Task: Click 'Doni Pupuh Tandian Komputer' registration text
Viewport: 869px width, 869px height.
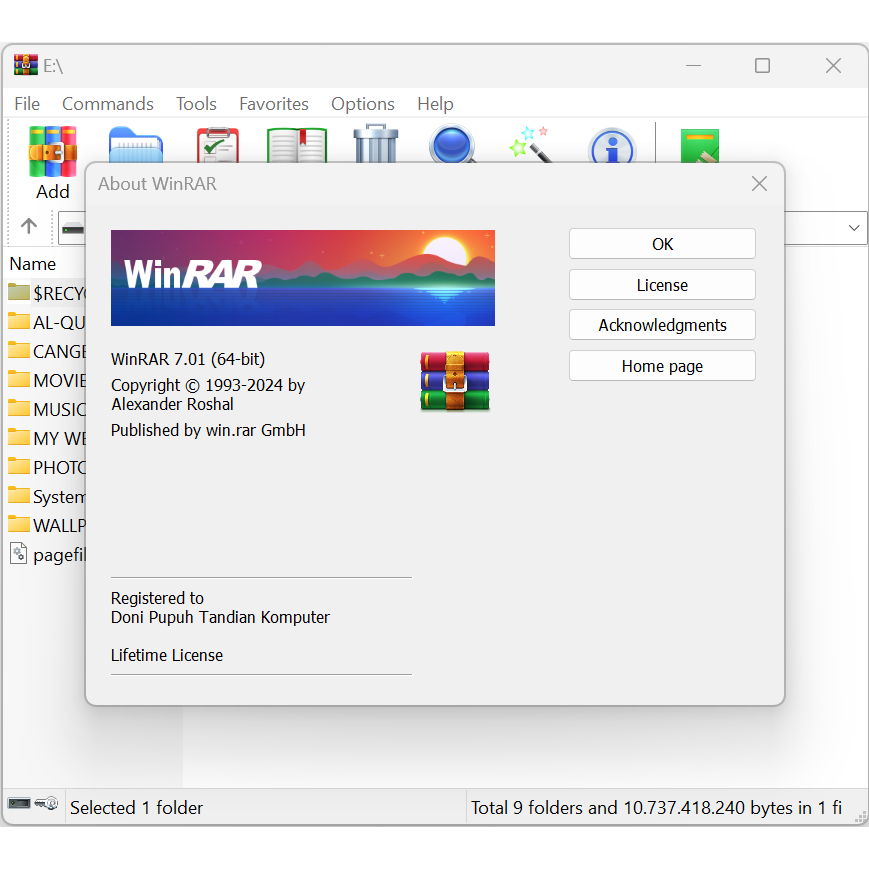Action: (220, 617)
